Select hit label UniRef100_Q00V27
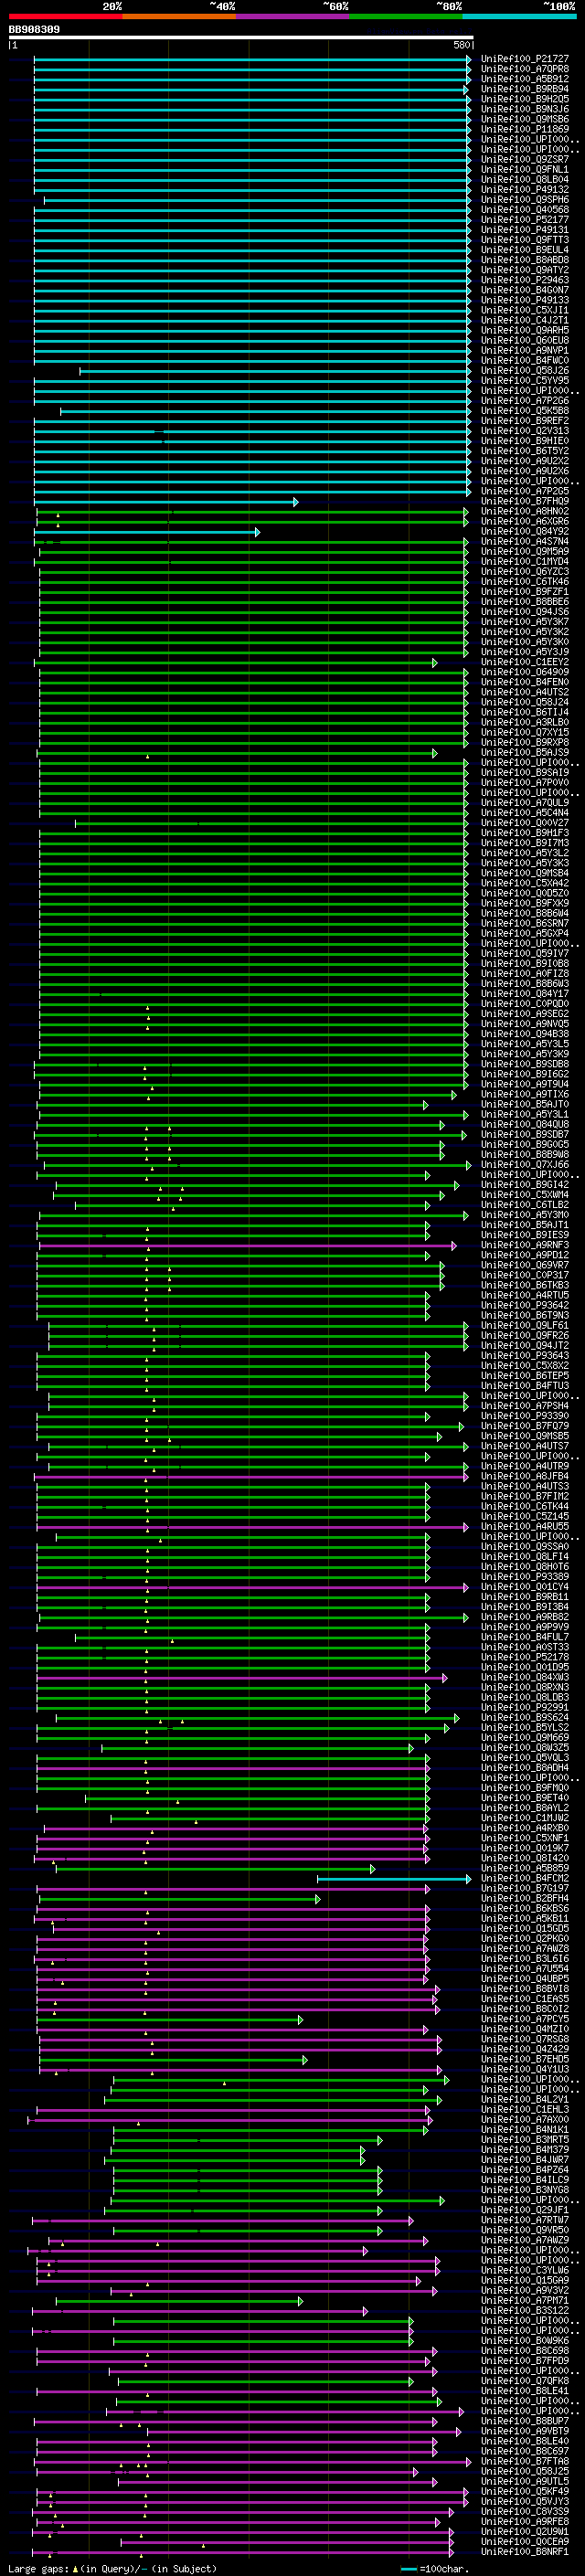The image size is (585, 2576). coord(525,823)
